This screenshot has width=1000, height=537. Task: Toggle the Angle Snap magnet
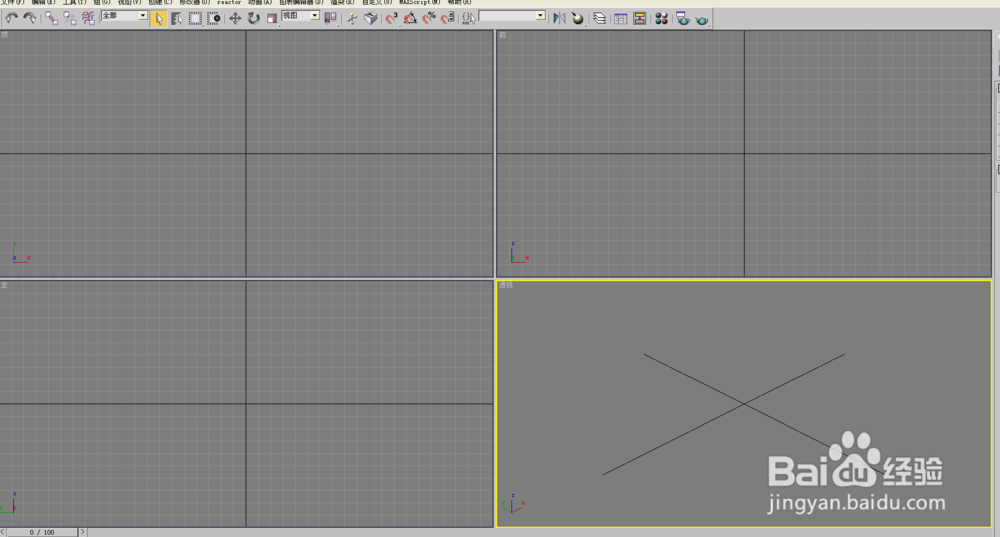(x=410, y=18)
